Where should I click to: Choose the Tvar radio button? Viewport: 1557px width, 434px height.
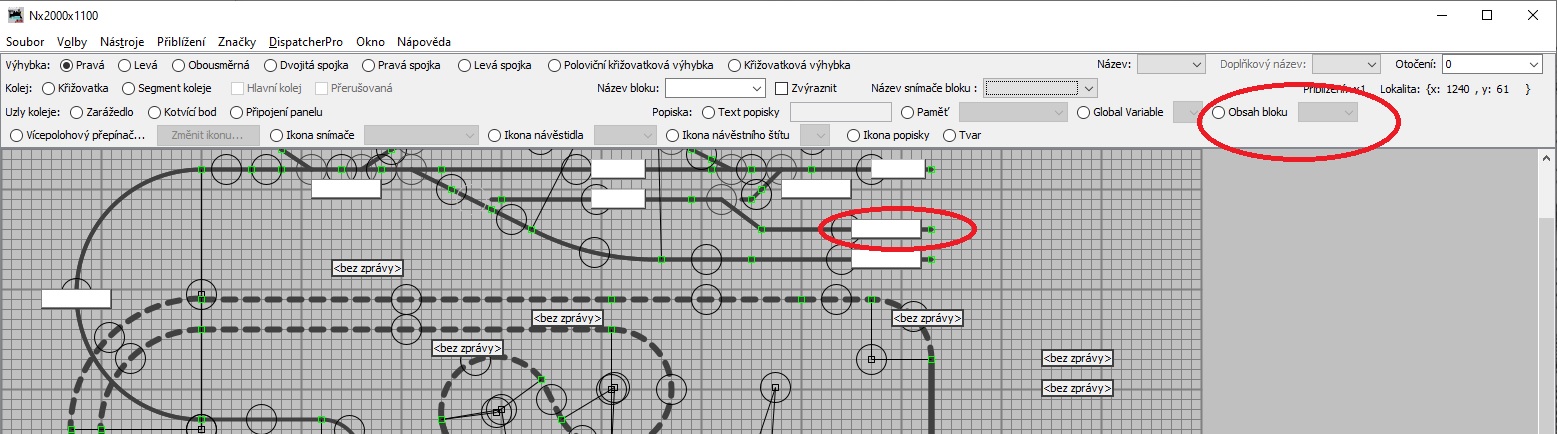point(950,135)
